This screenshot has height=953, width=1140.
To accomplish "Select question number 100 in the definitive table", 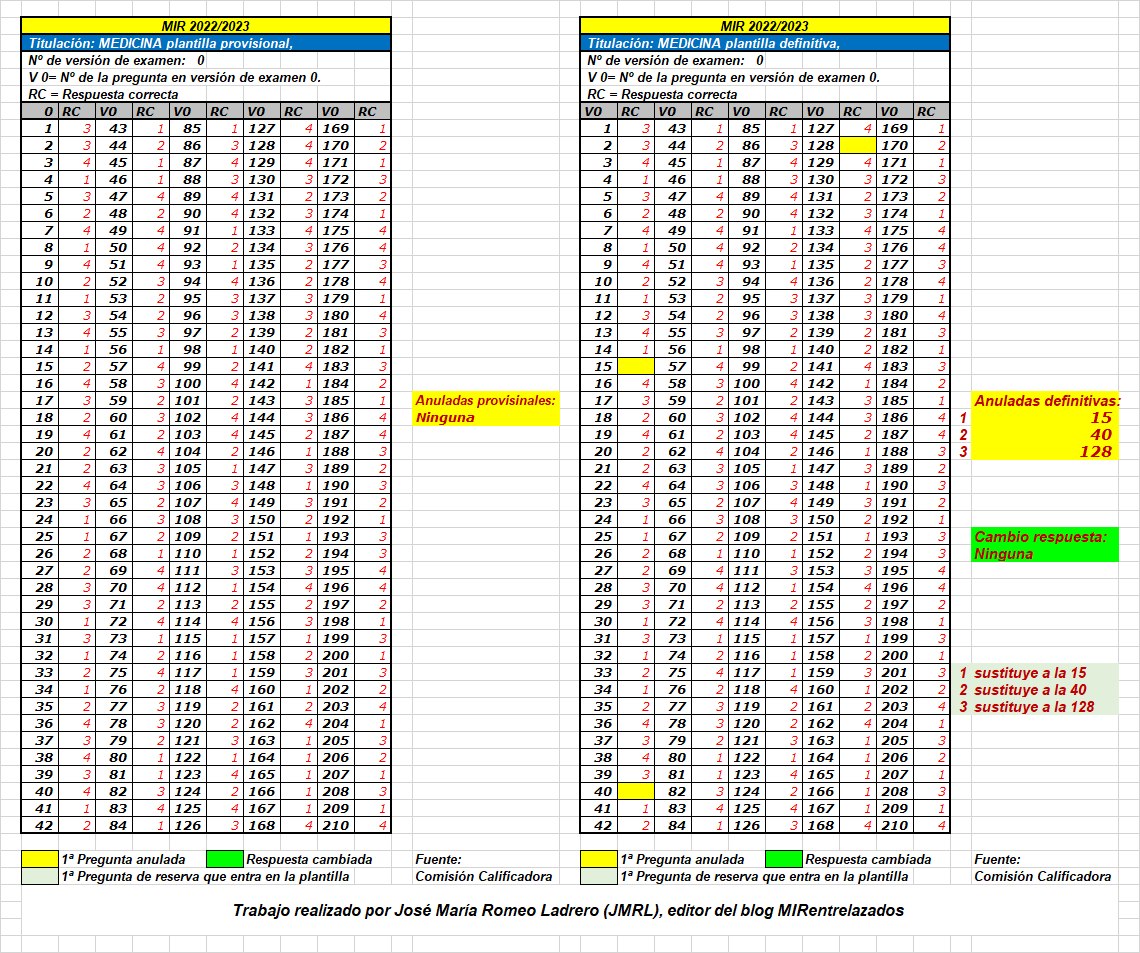I will click(747, 384).
